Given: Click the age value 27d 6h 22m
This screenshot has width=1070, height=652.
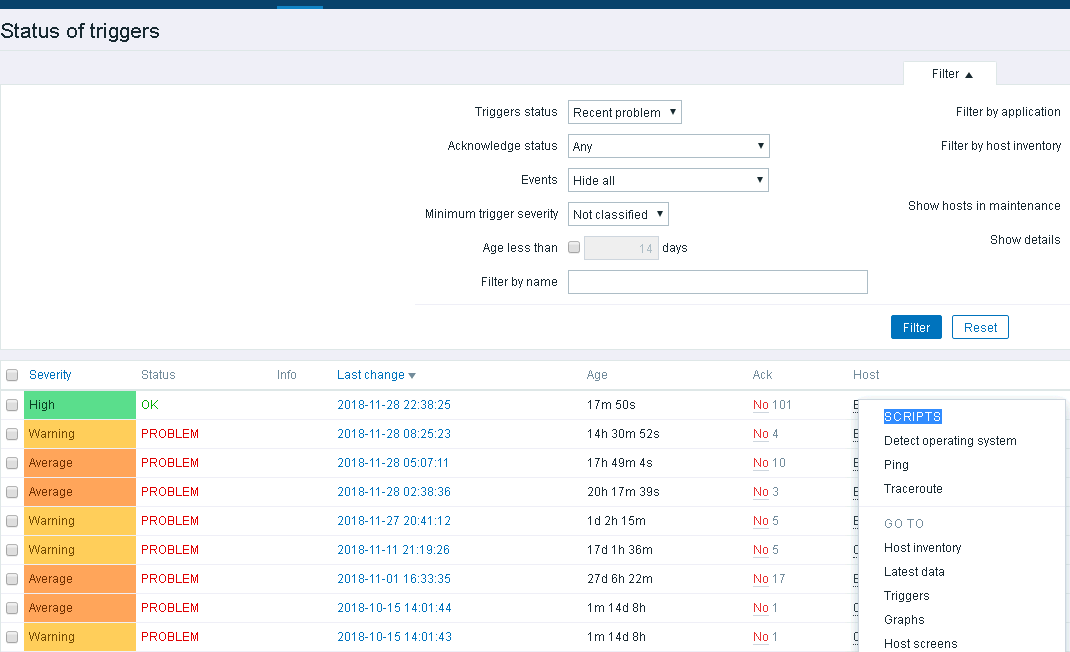Looking at the screenshot, I should pos(620,579).
